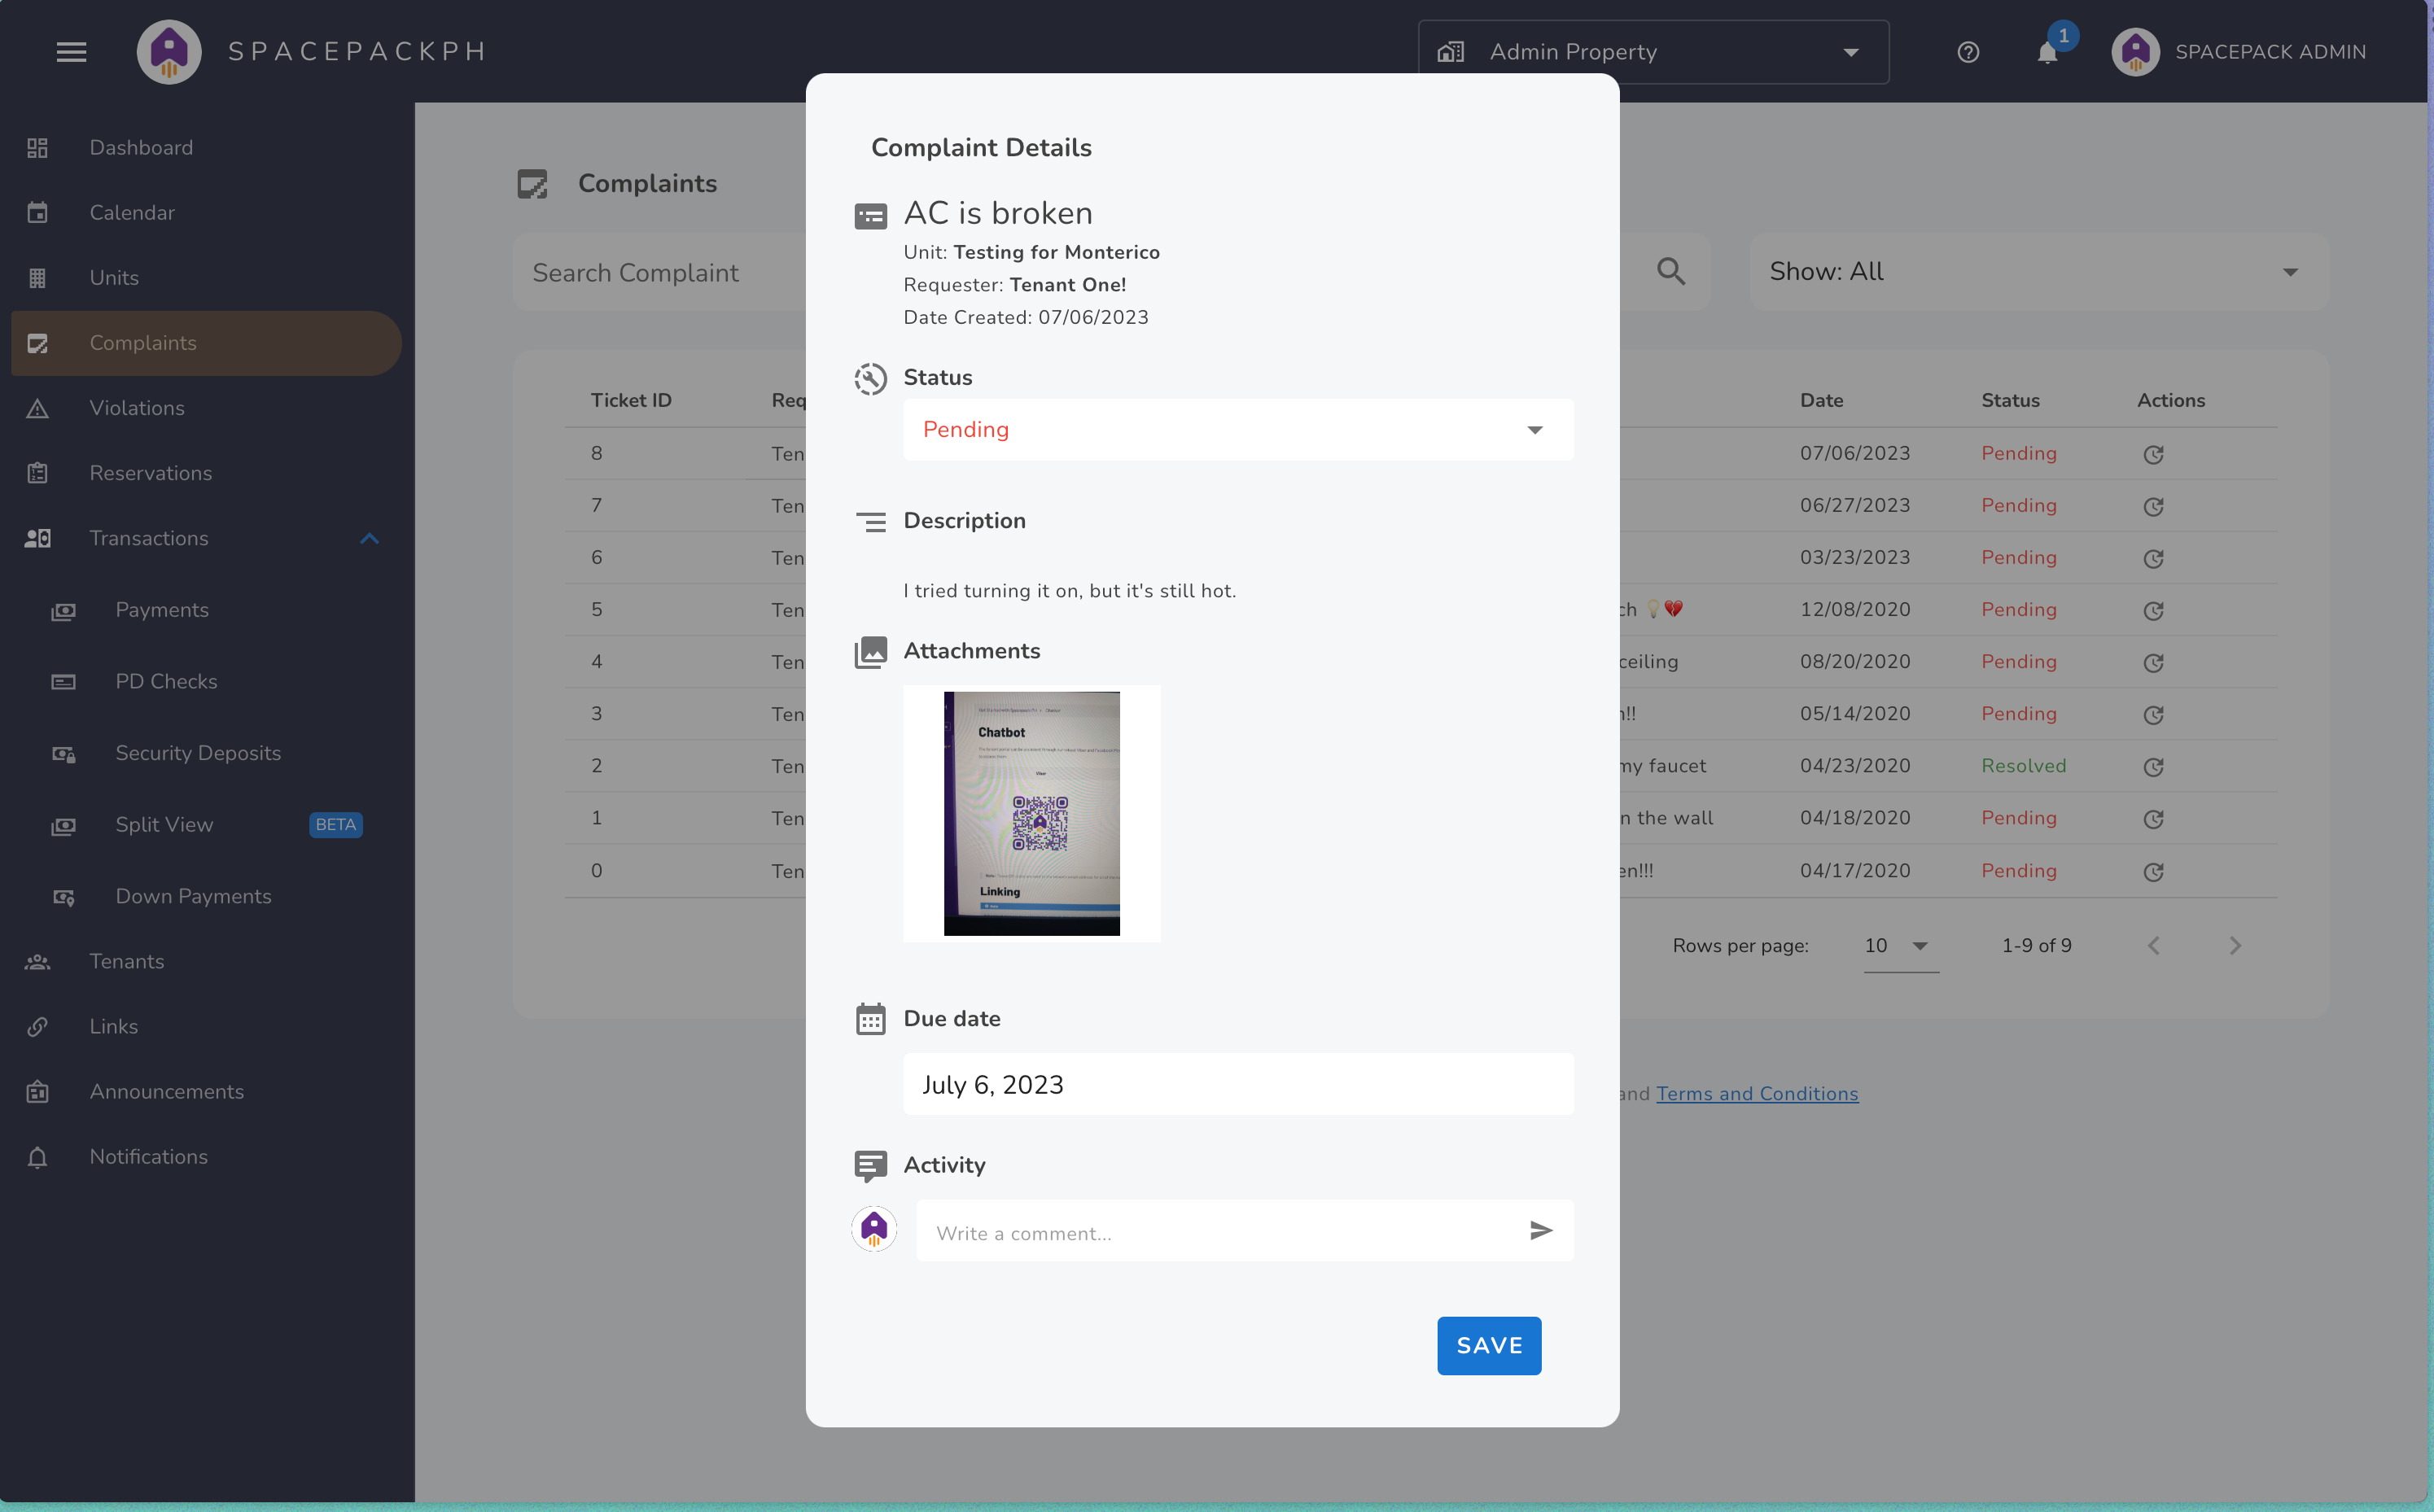
Task: Click the complaint title card icon
Action: pyautogui.click(x=870, y=216)
